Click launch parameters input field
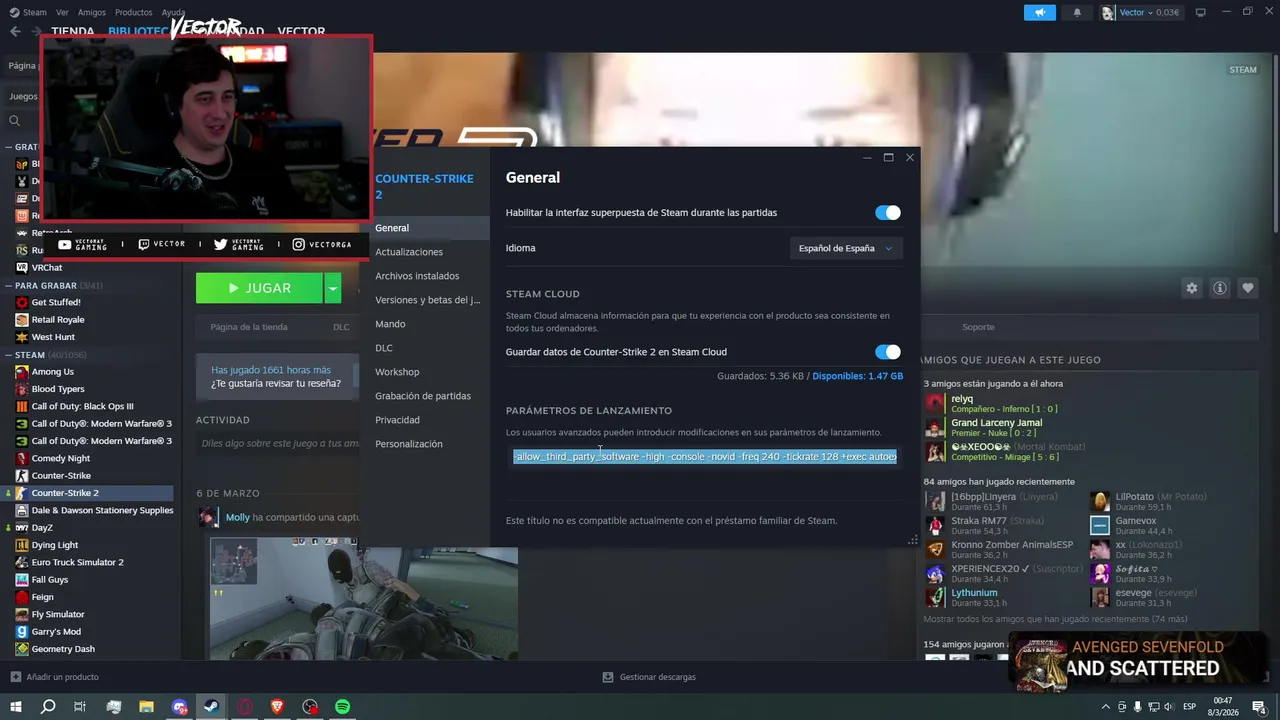This screenshot has width=1280, height=720. pyautogui.click(x=705, y=457)
